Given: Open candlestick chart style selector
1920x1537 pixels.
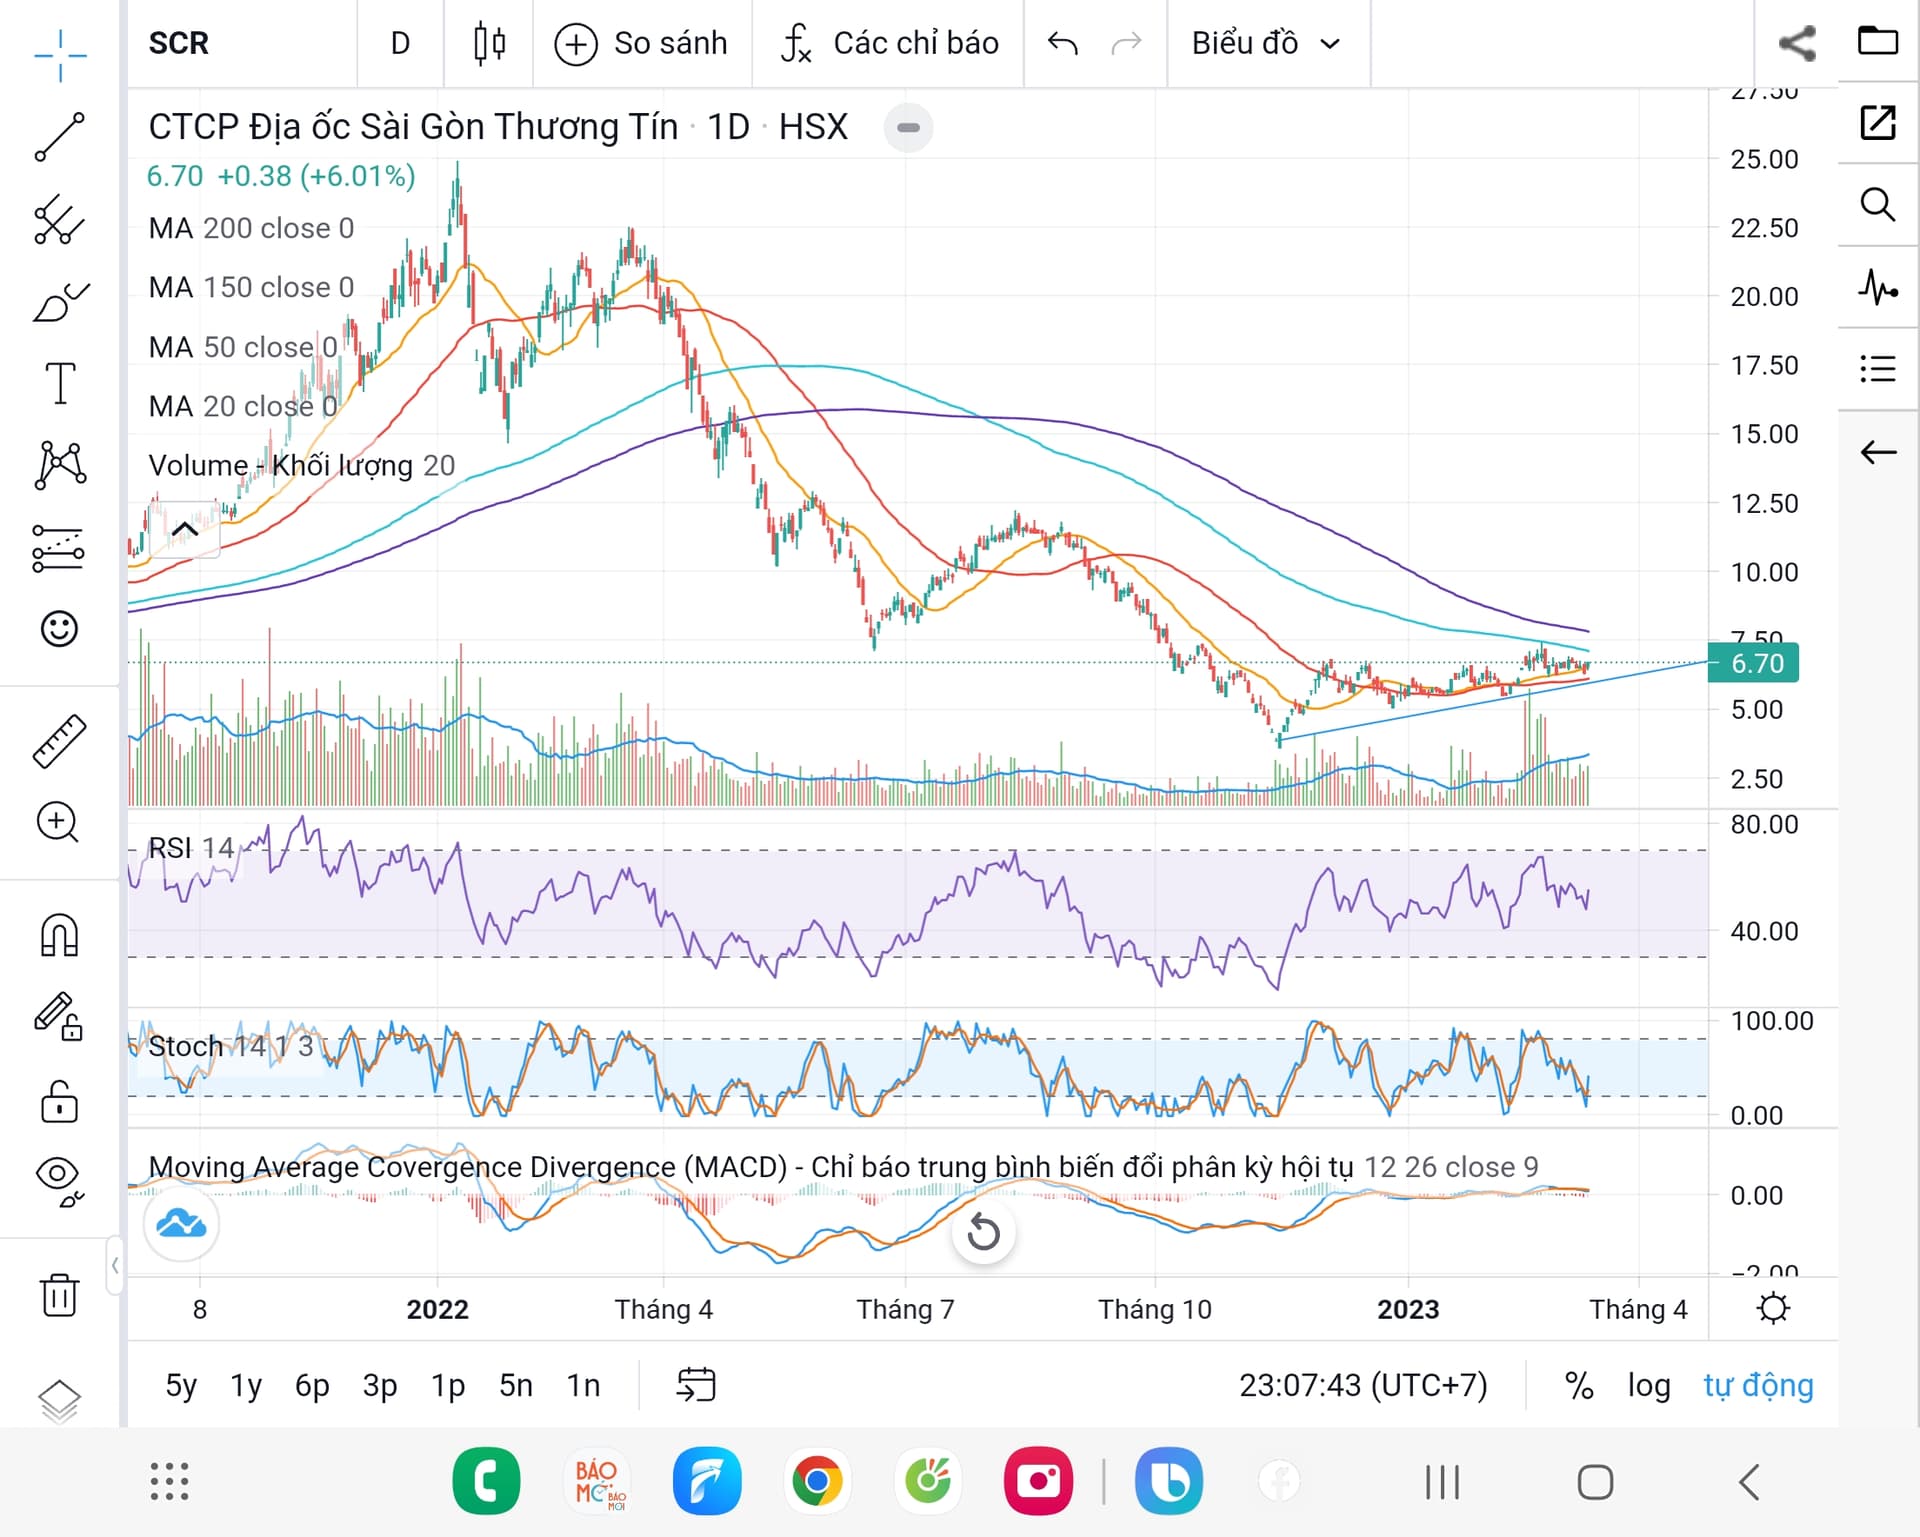Looking at the screenshot, I should click(x=489, y=43).
